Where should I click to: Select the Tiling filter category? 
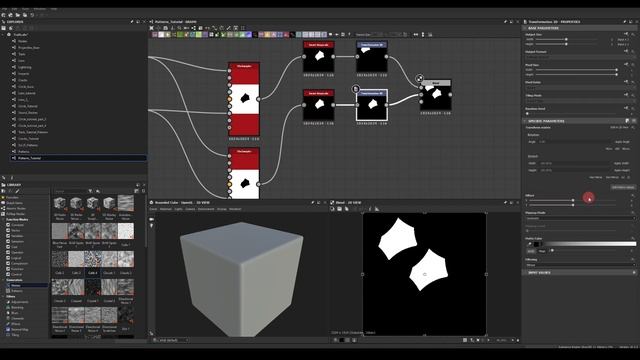[15, 335]
